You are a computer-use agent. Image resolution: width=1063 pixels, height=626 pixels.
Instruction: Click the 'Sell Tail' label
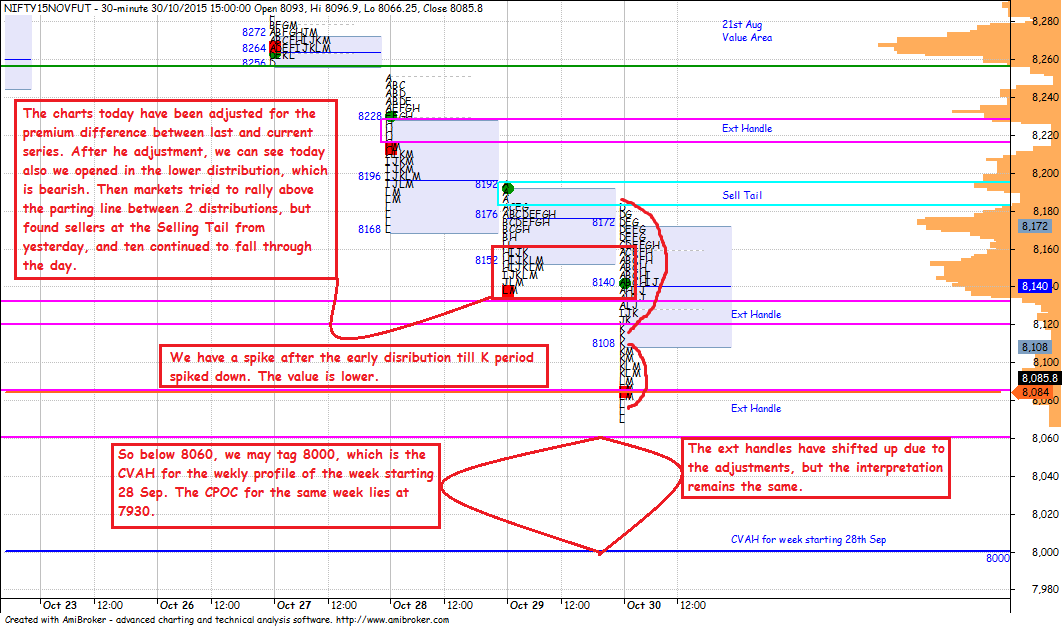[742, 195]
